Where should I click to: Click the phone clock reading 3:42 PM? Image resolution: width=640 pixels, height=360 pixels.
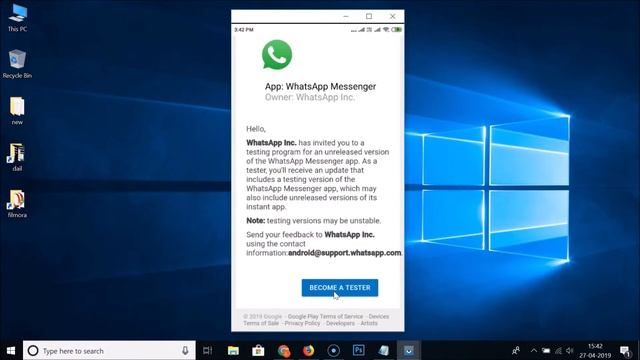click(244, 30)
